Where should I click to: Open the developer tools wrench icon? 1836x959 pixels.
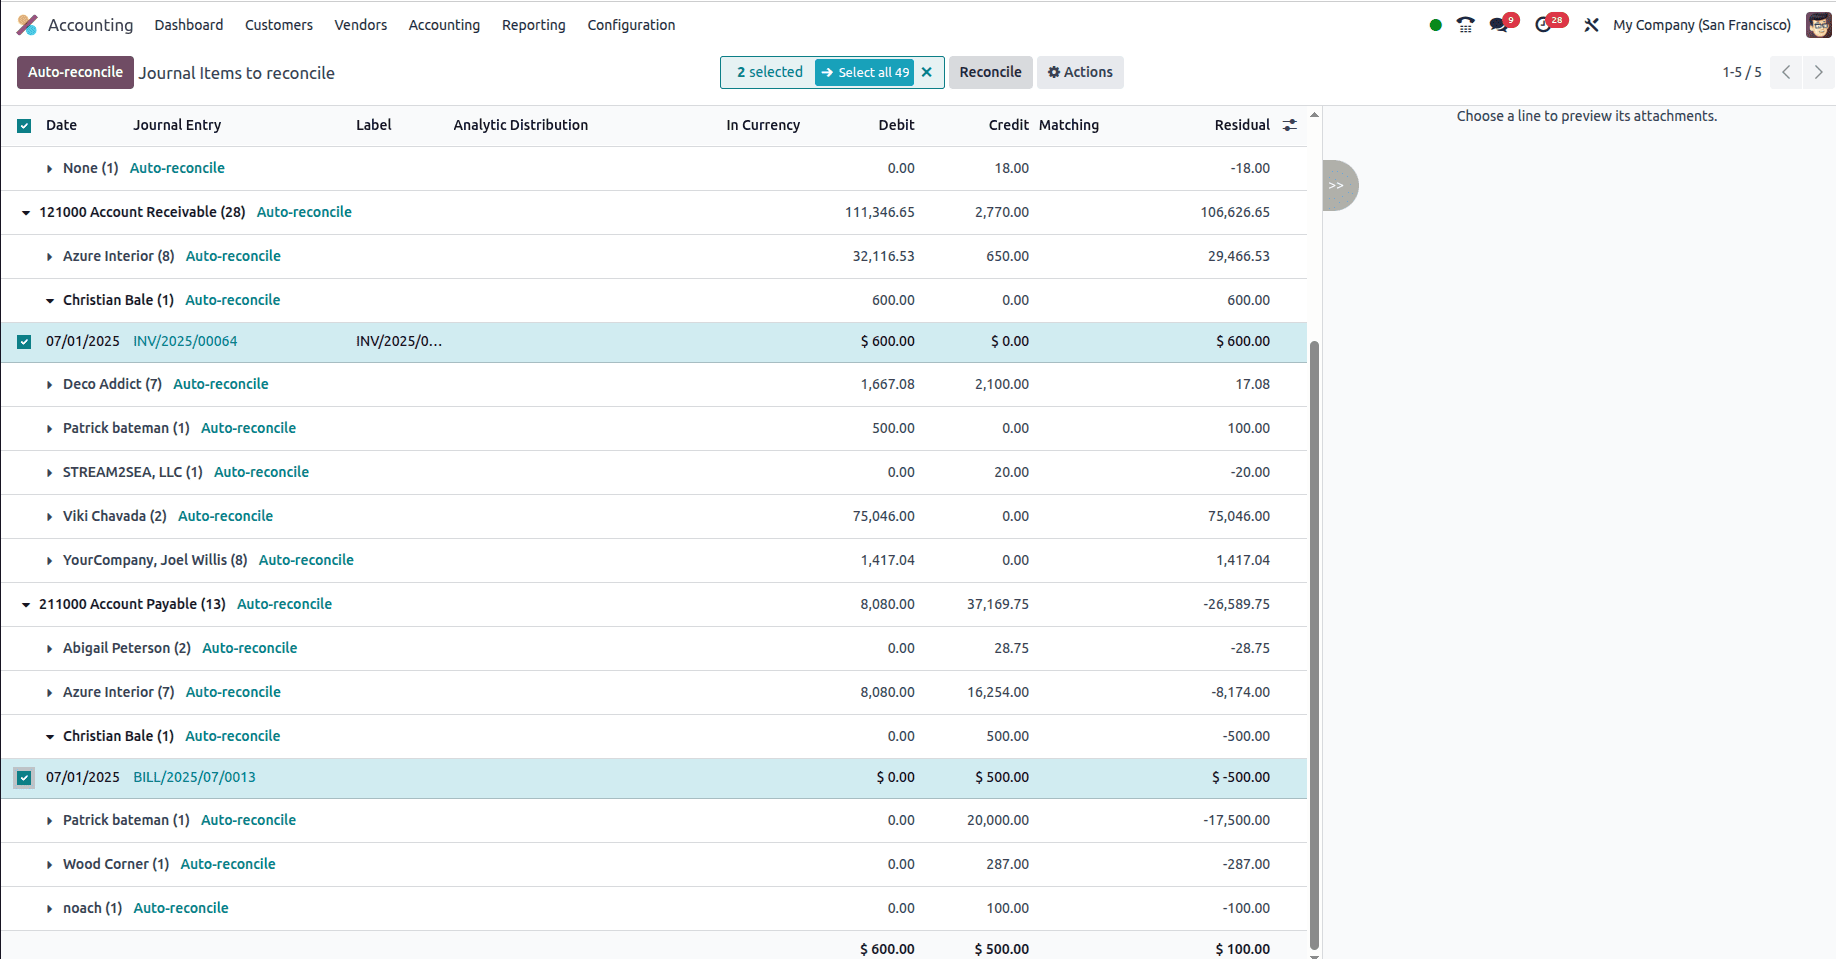tap(1591, 25)
